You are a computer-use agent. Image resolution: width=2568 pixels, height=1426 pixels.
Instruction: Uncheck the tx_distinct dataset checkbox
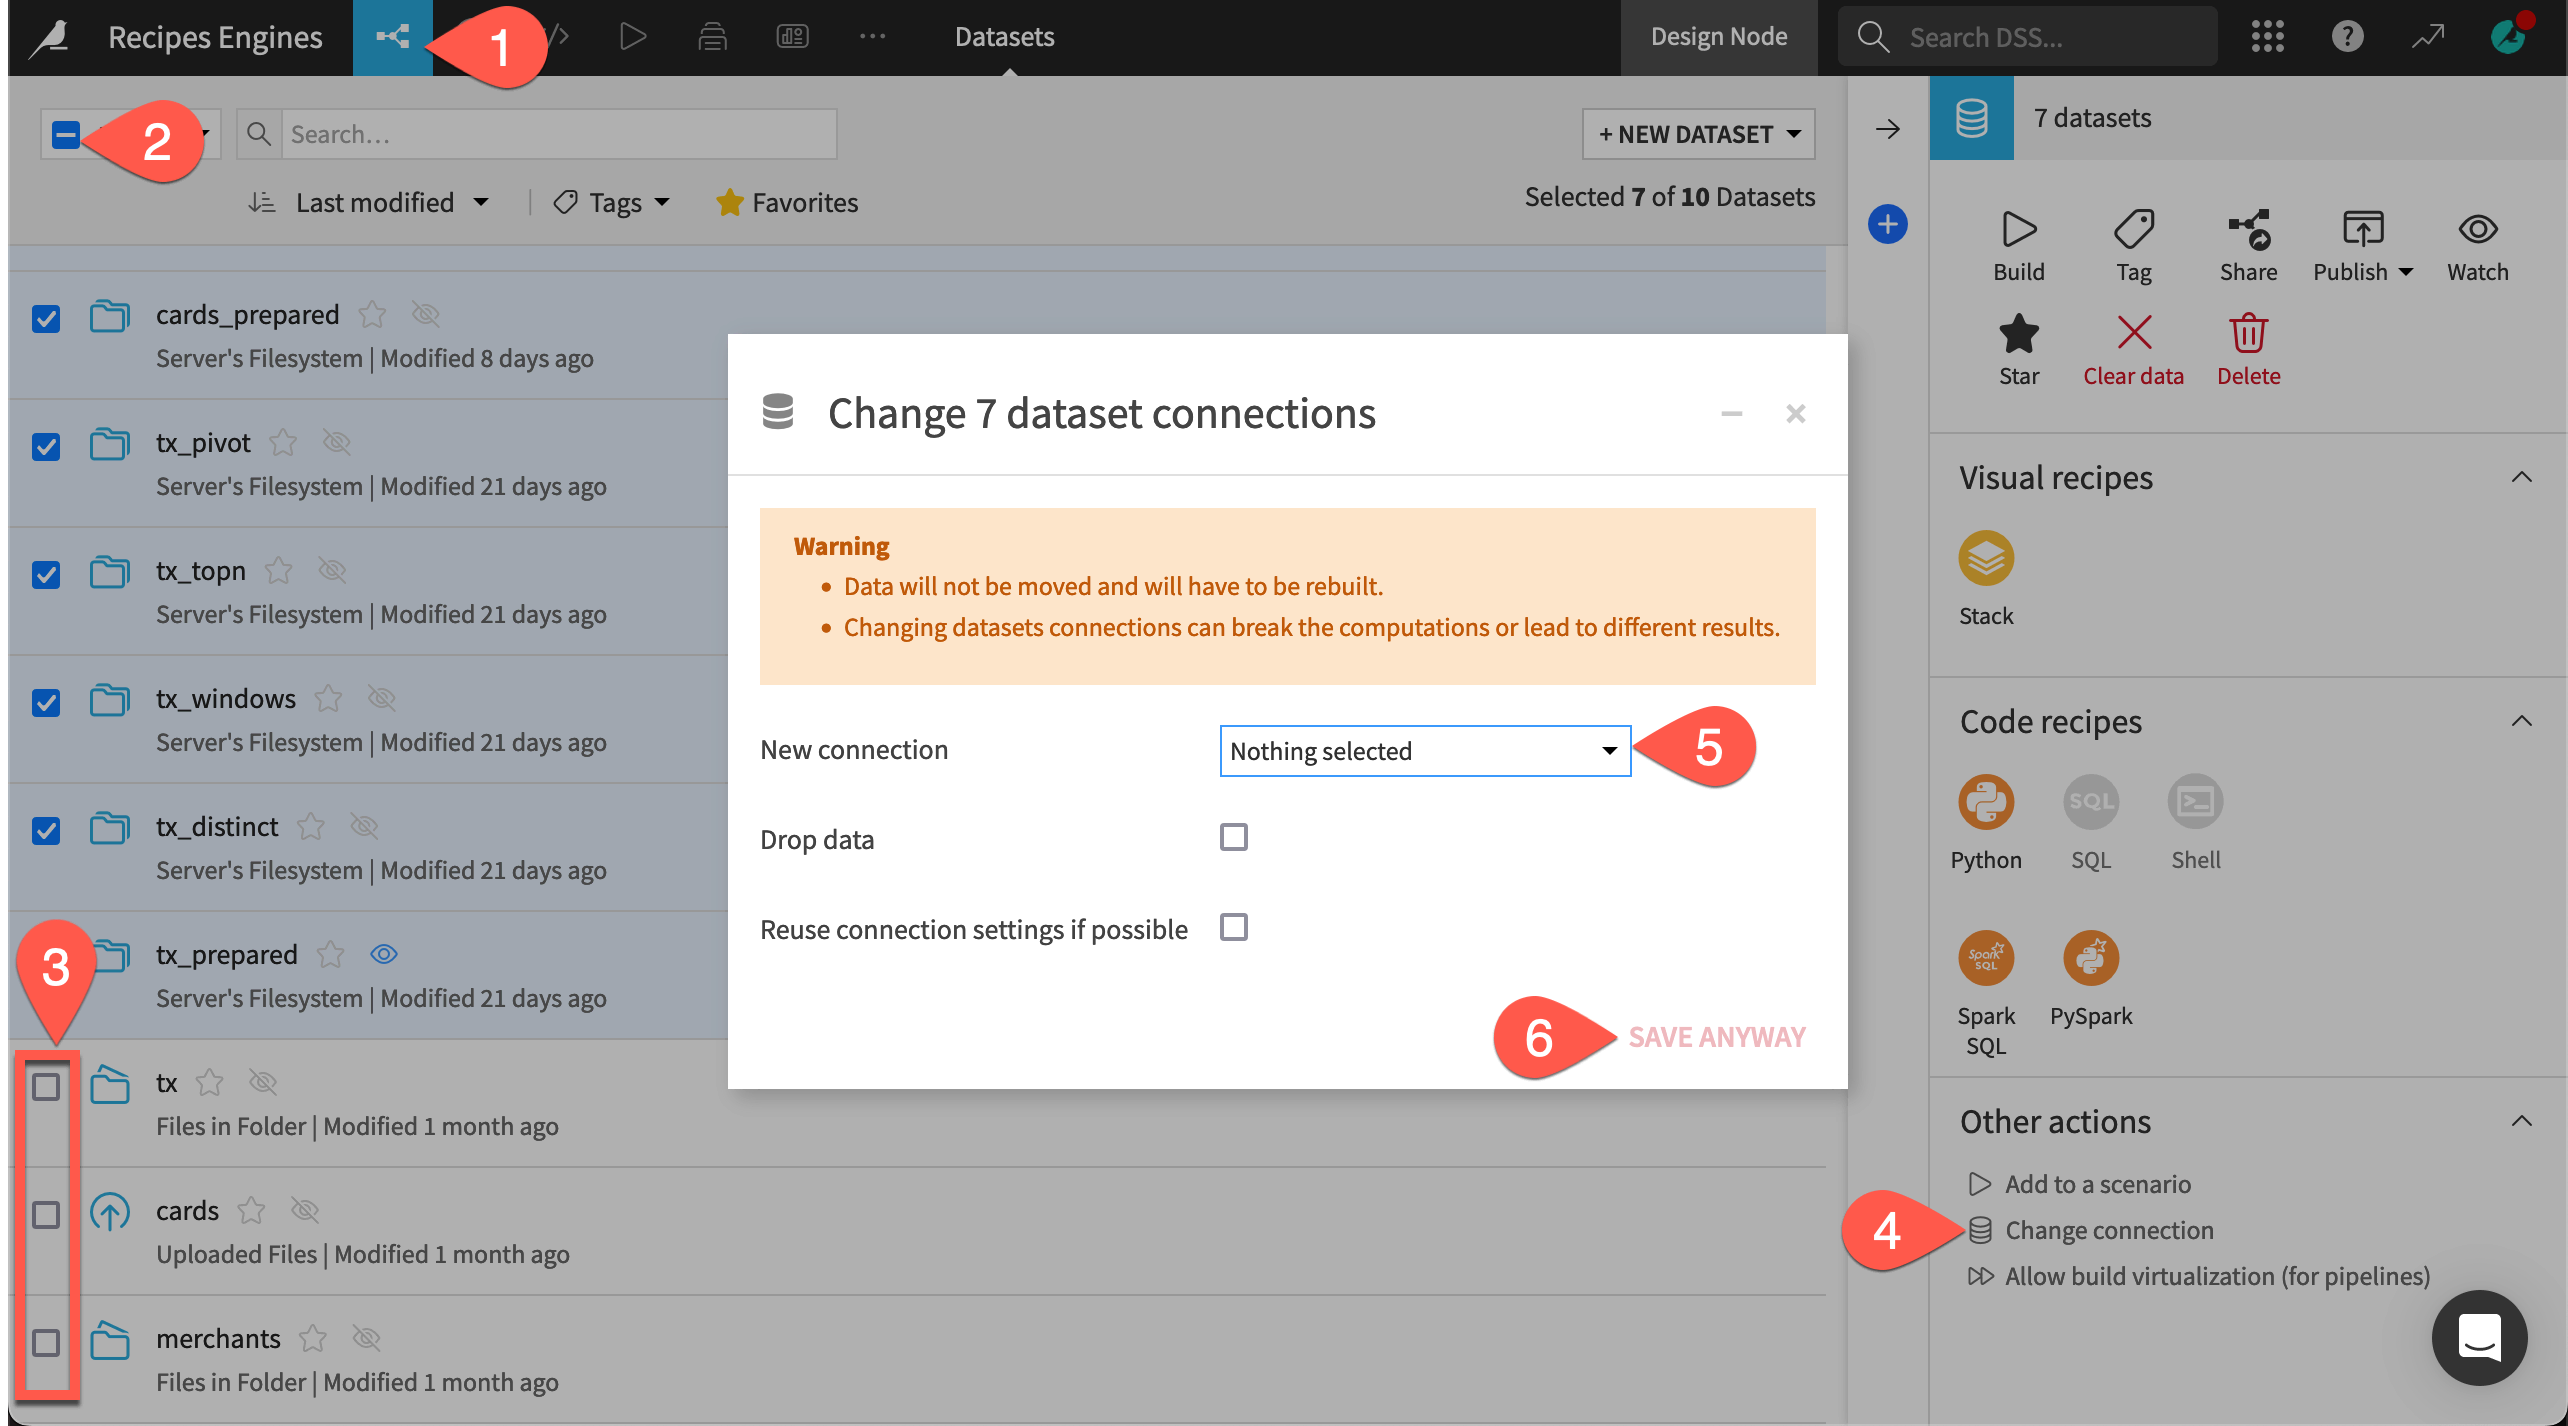coord(46,831)
